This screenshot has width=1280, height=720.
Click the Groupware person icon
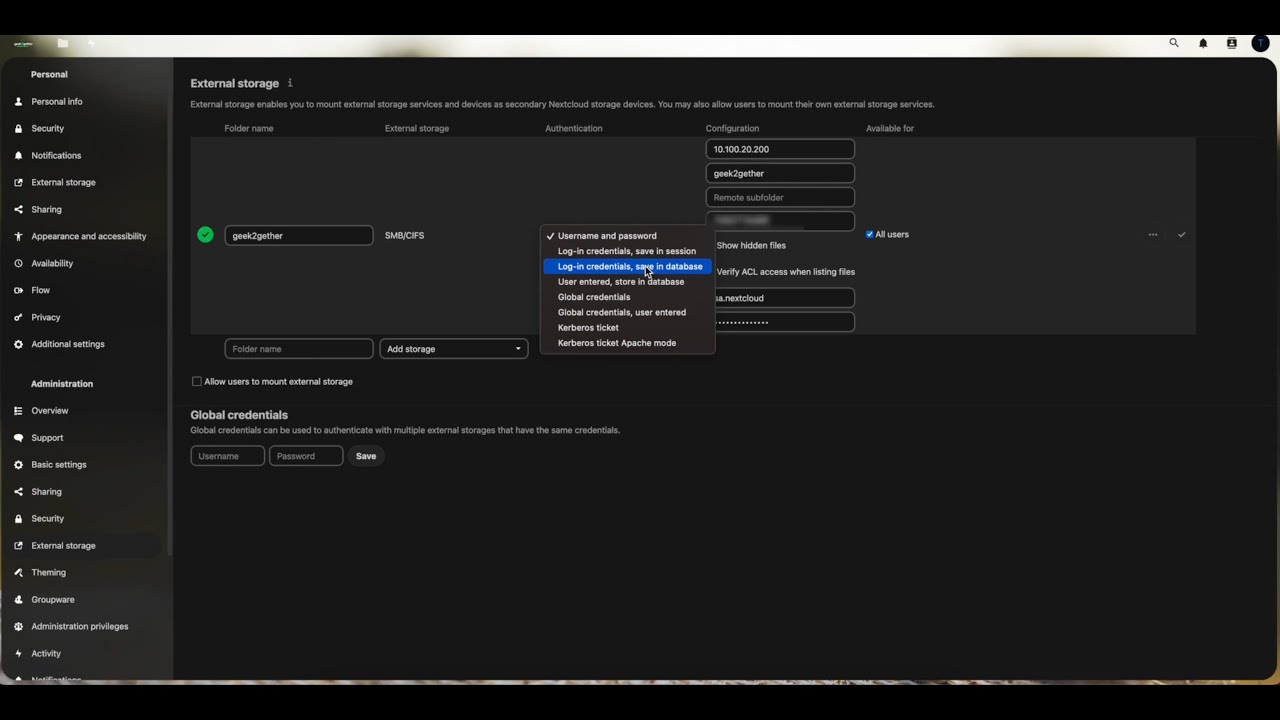click(18, 600)
